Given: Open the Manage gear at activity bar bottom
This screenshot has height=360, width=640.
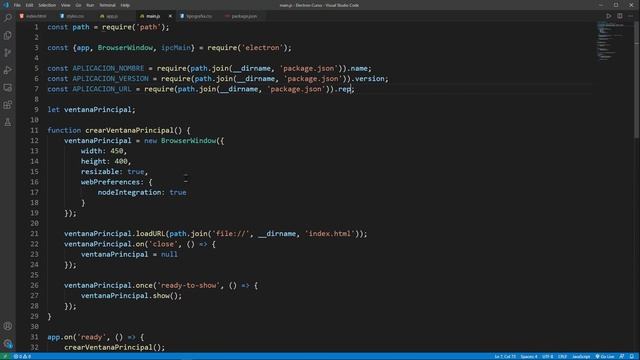Looking at the screenshot, I should 8,344.
